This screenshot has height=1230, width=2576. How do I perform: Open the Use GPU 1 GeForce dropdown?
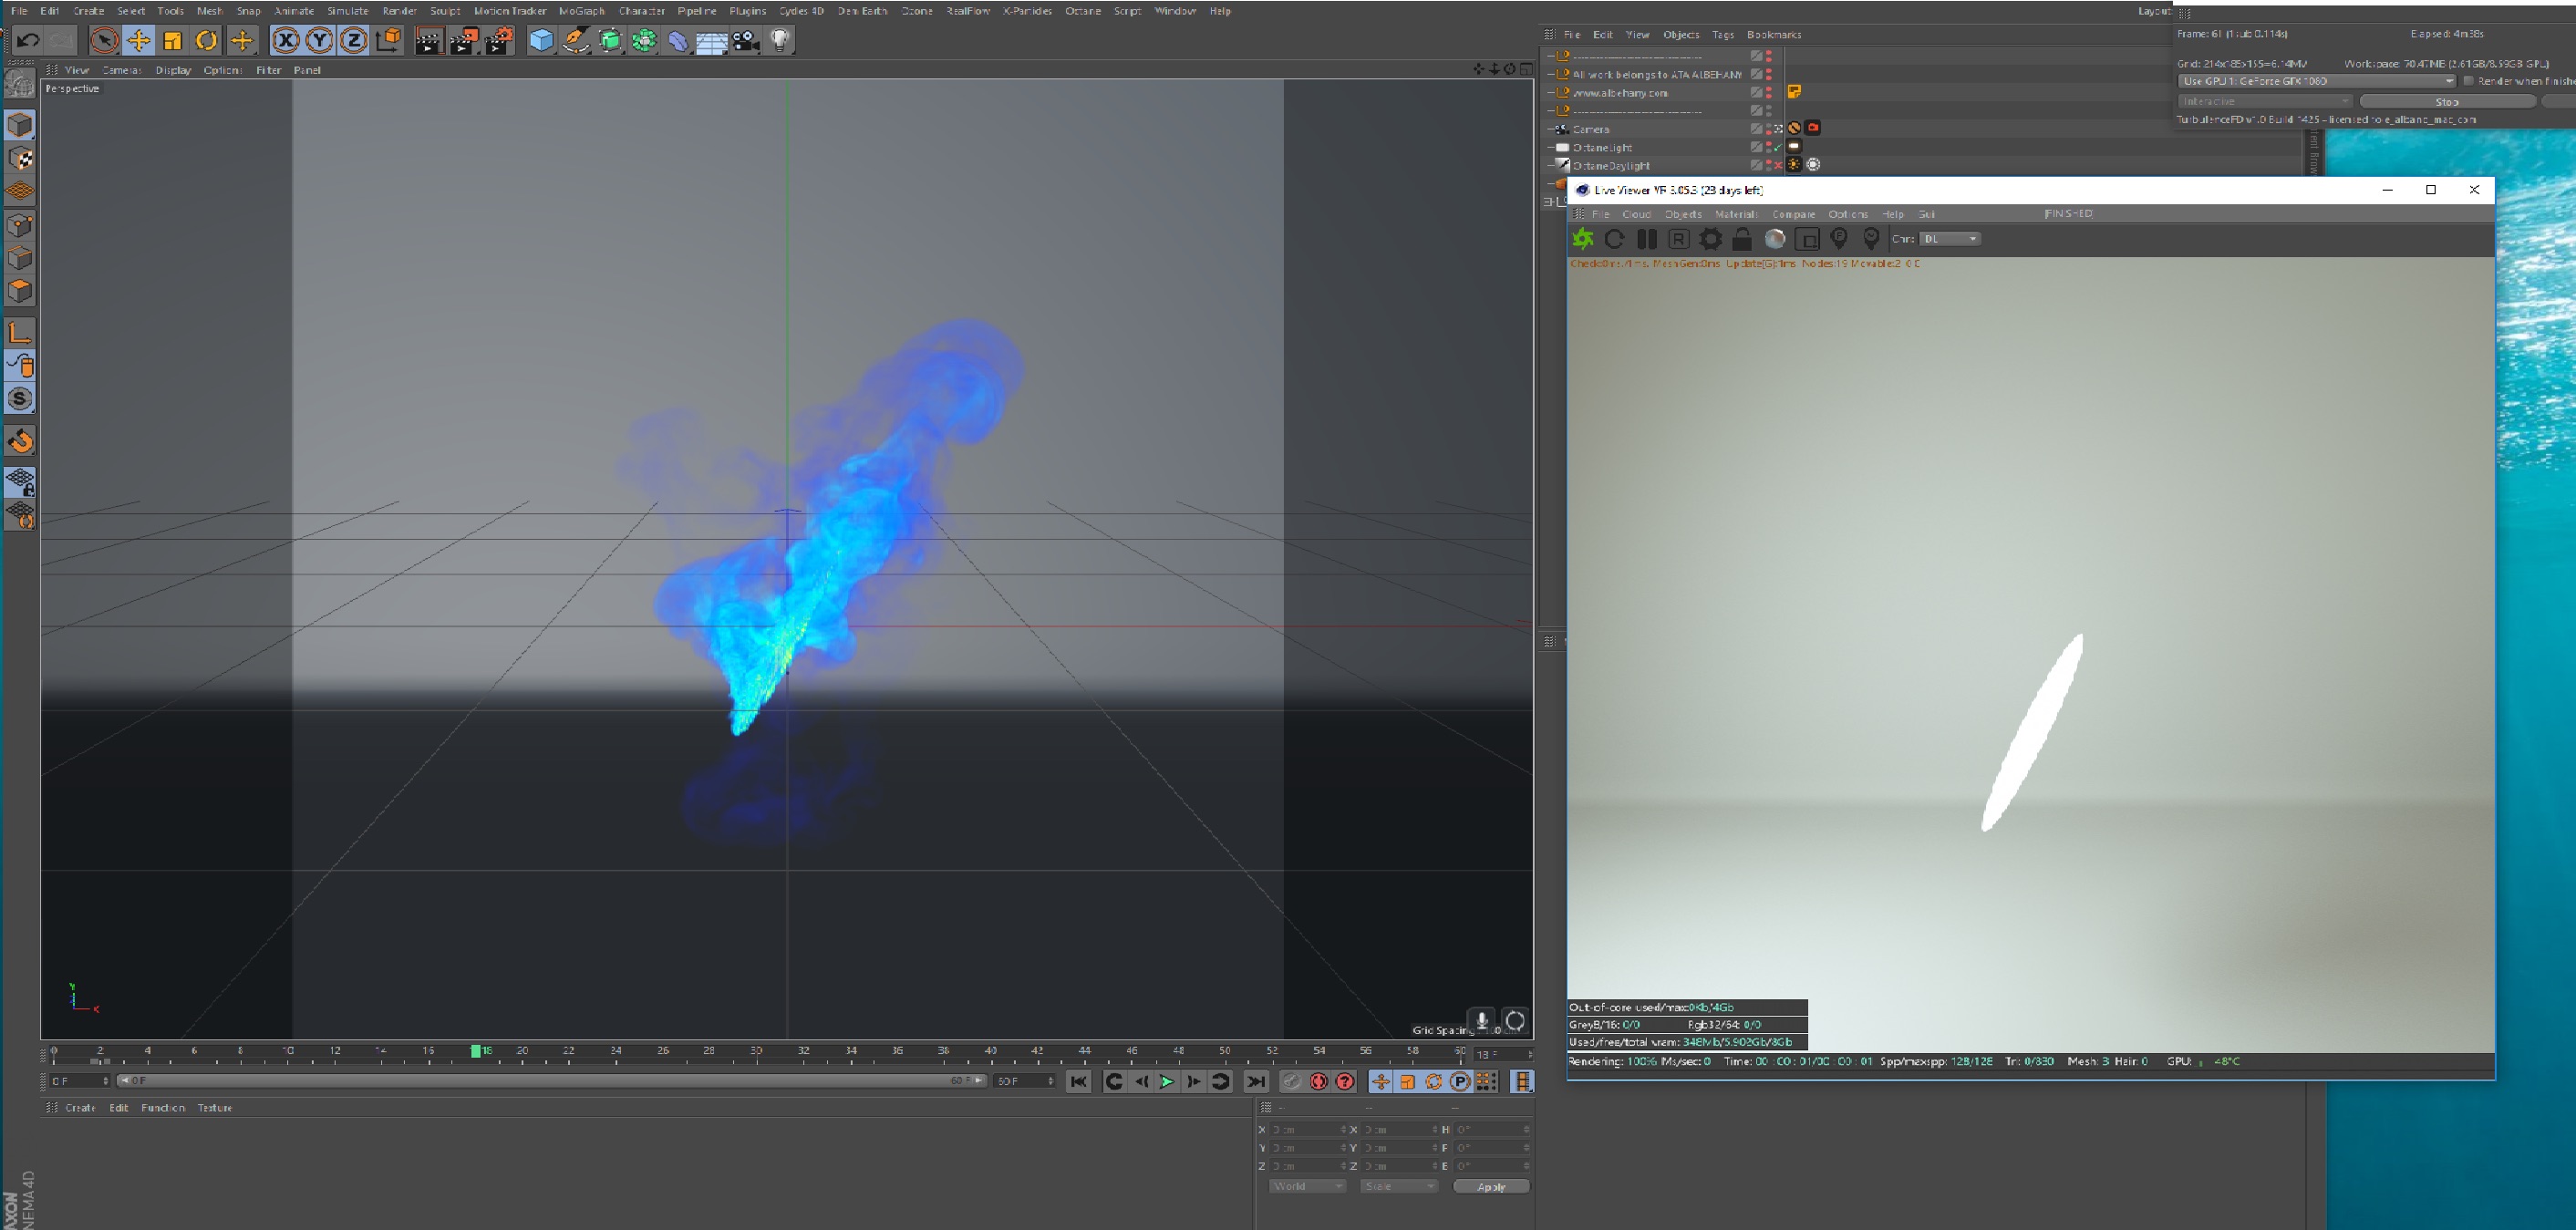[2316, 81]
